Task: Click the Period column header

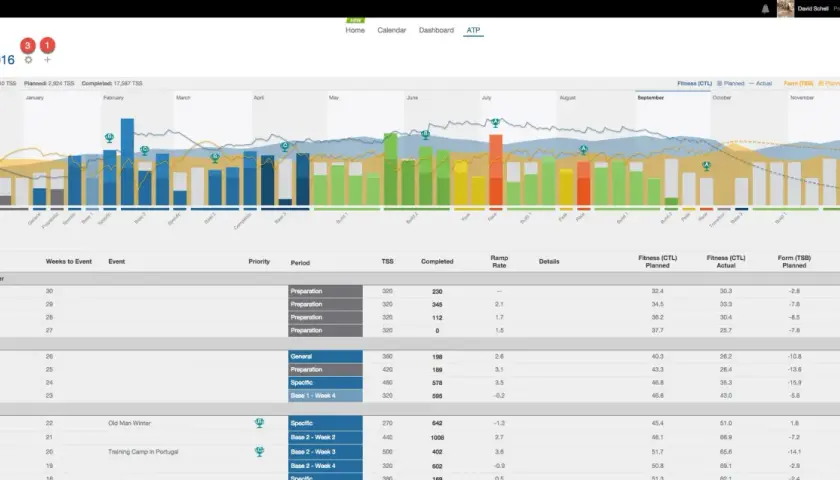Action: tap(300, 263)
